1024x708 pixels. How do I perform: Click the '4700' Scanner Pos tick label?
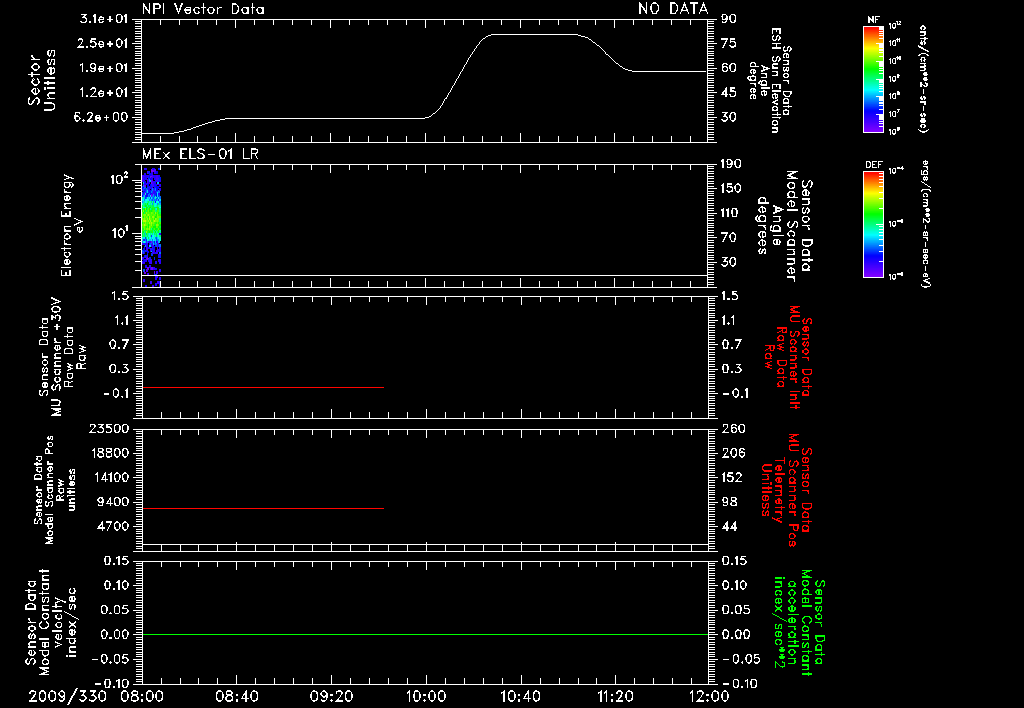(x=113, y=526)
